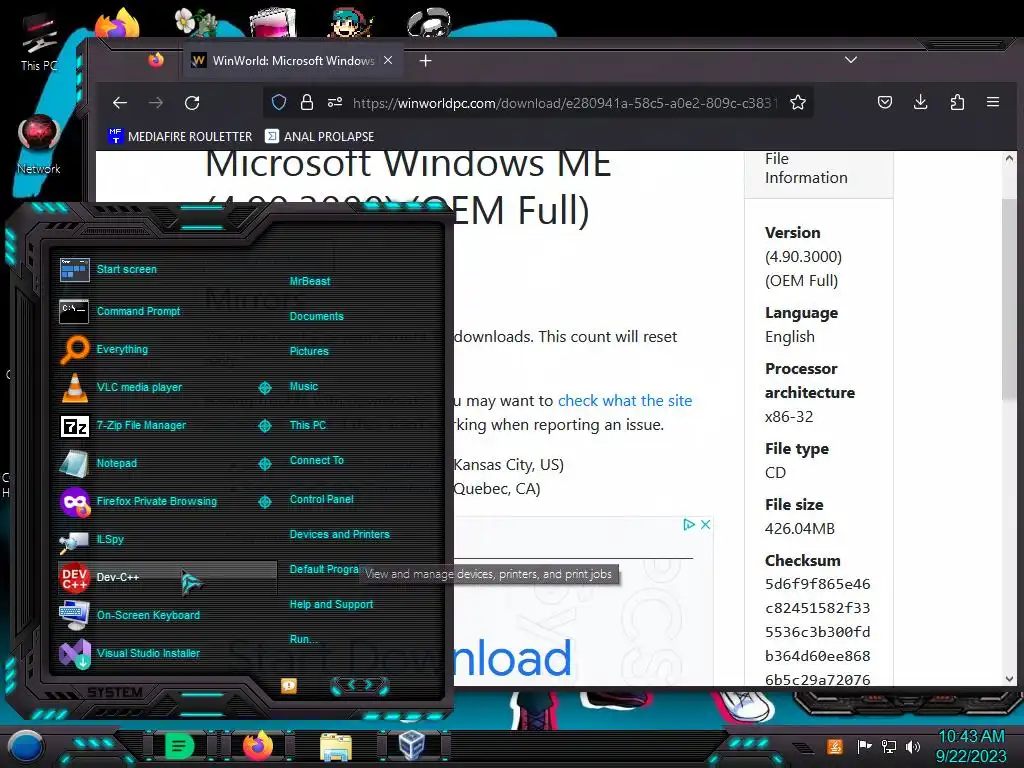Expand VLC media player jump list arrow
This screenshot has height=768, width=1024.
click(265, 388)
